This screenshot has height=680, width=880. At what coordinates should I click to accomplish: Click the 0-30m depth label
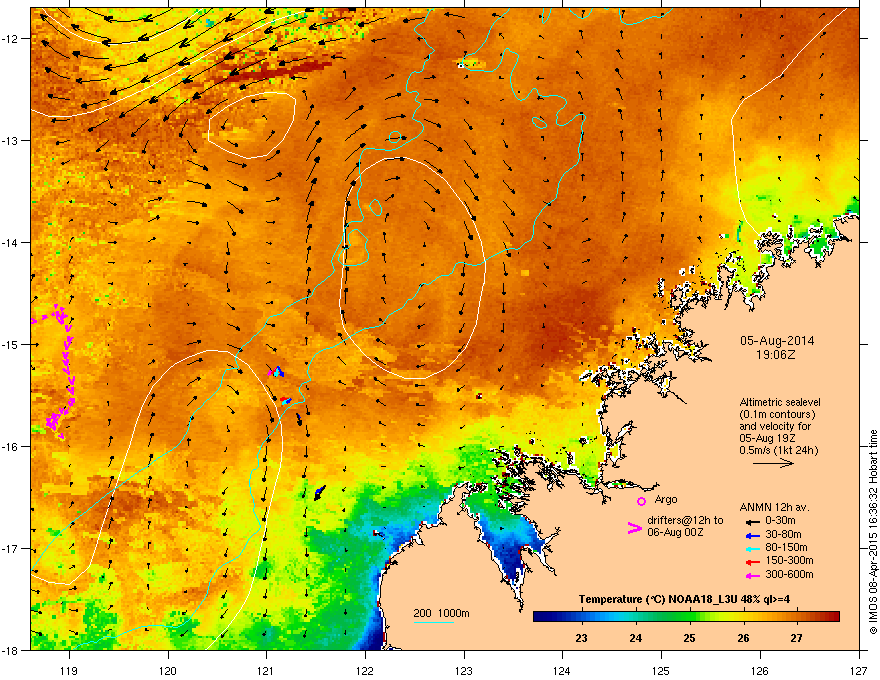tap(780, 521)
